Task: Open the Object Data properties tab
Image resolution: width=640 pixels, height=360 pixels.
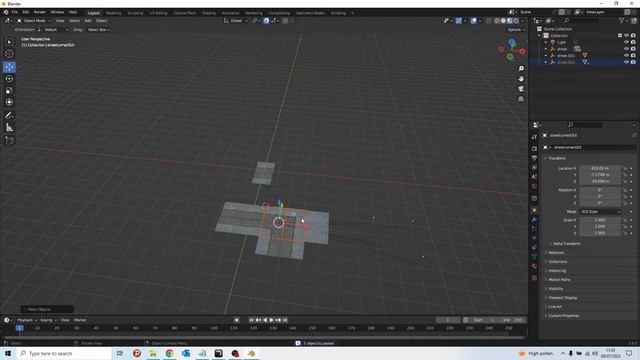Action: pos(534,257)
